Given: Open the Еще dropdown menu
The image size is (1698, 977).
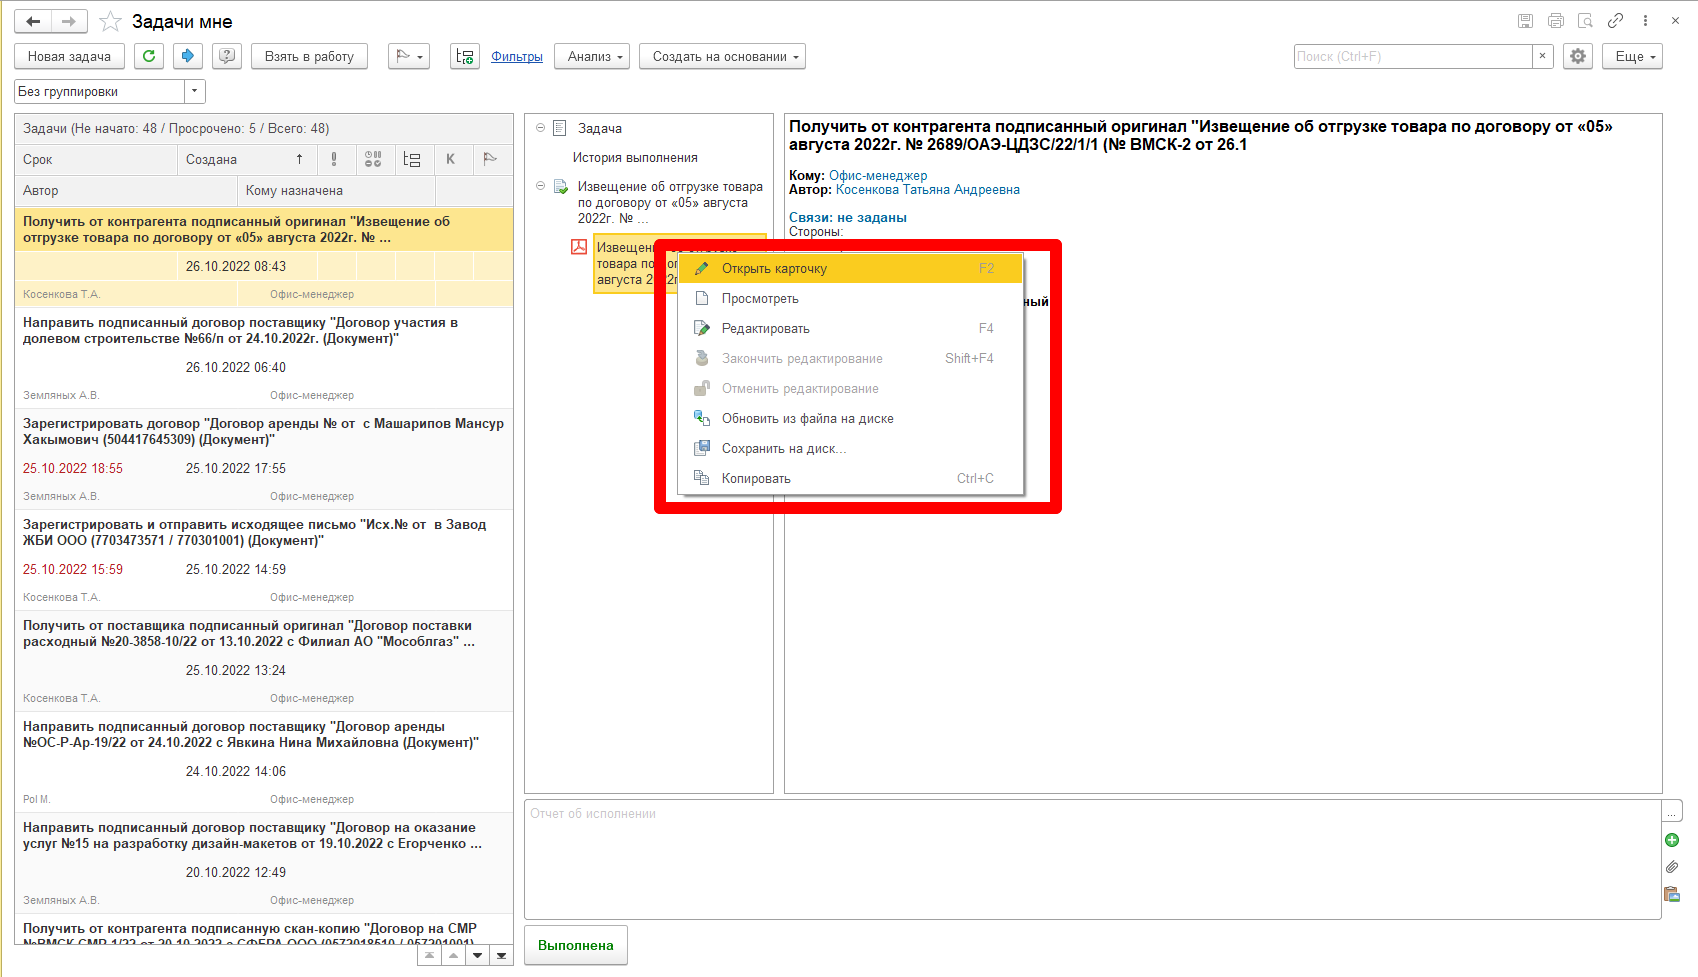Looking at the screenshot, I should click(x=1632, y=56).
